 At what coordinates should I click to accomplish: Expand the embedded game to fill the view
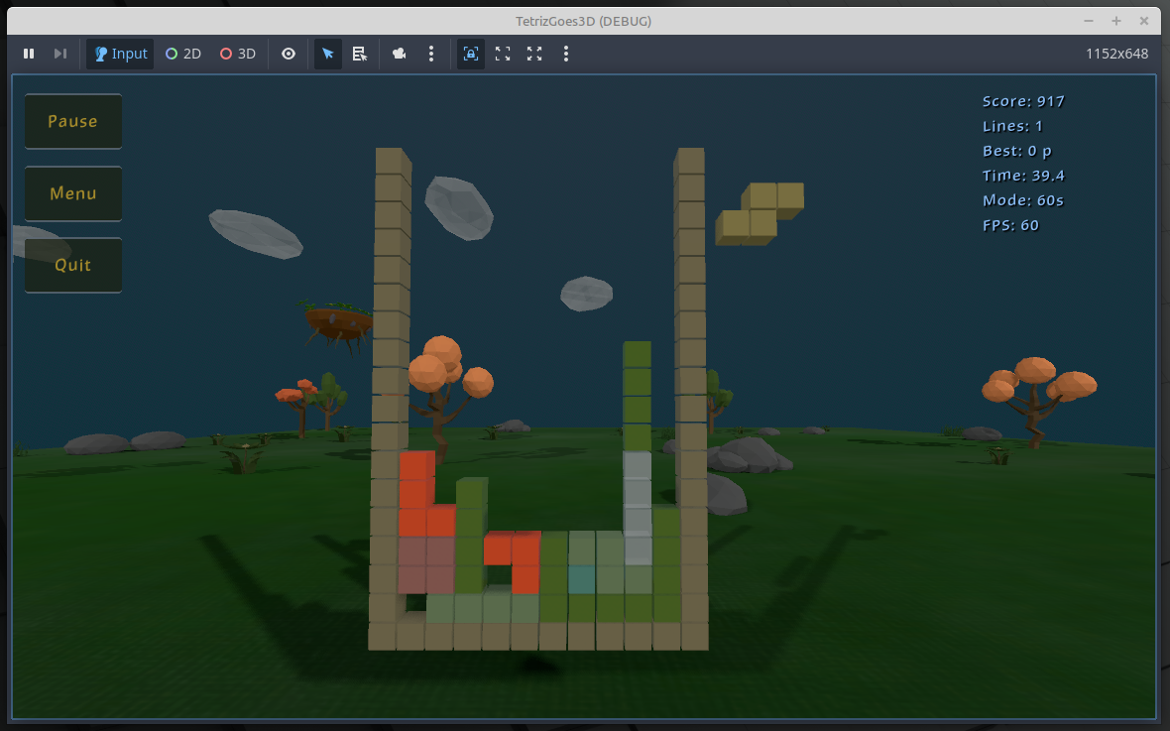point(502,53)
